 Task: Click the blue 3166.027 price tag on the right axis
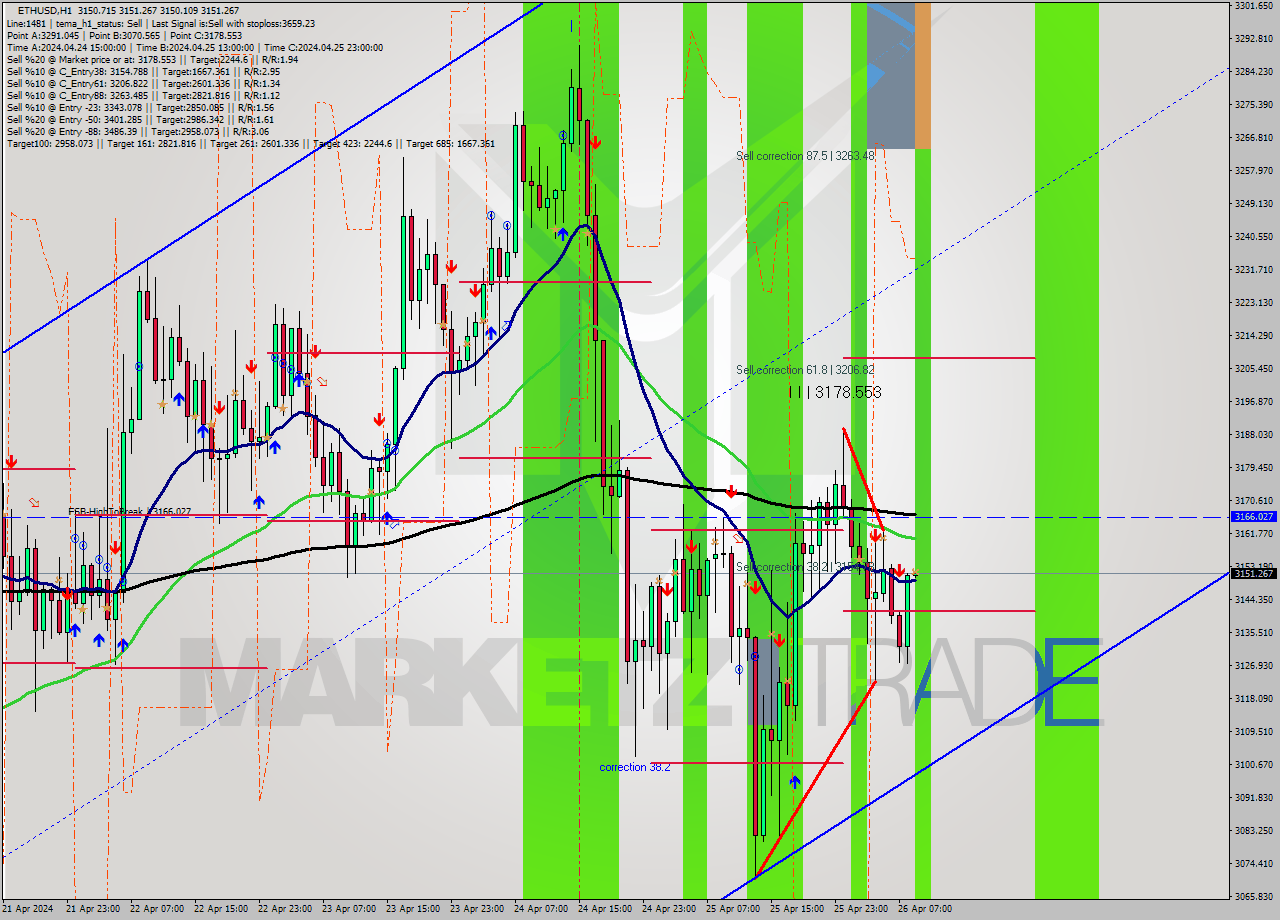1252,517
